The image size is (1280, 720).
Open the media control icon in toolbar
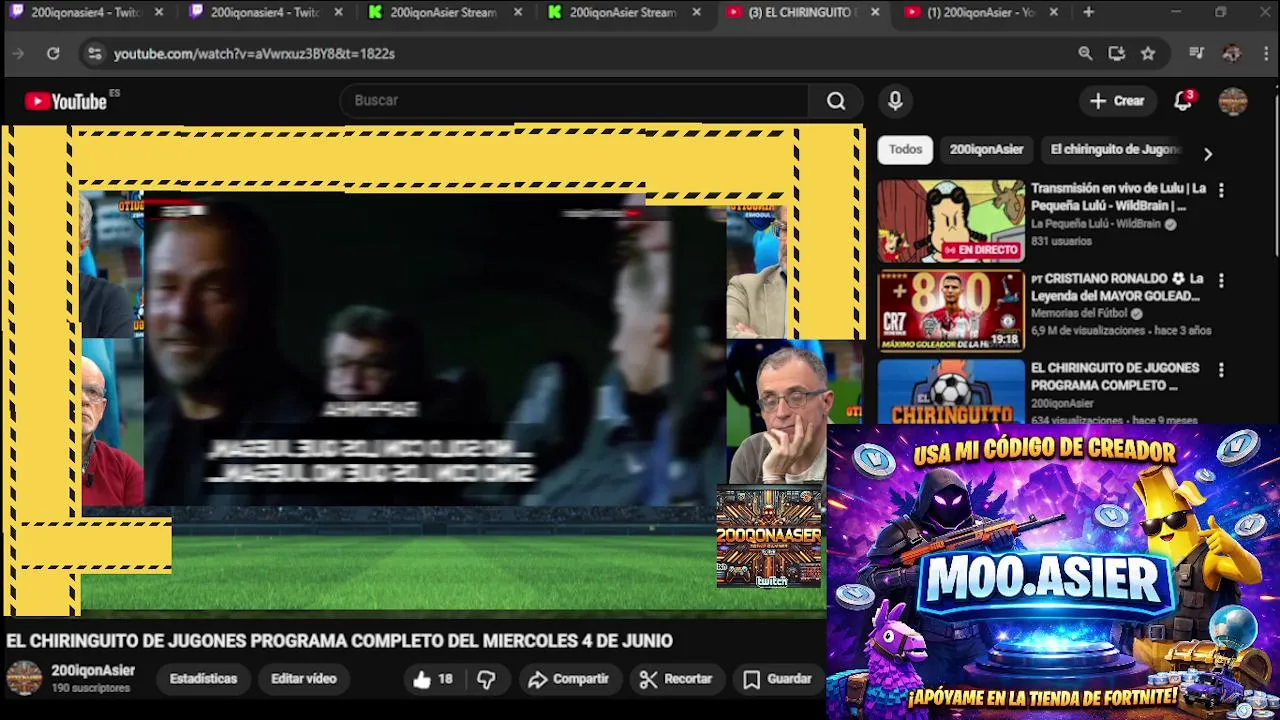tap(1197, 54)
